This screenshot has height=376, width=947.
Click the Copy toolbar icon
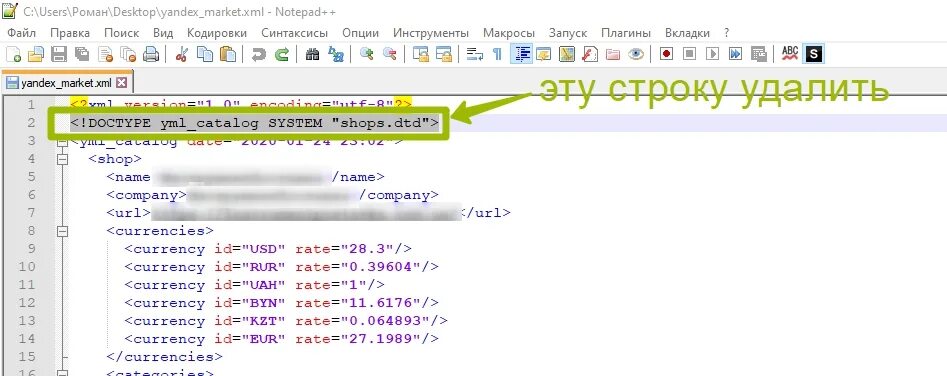(x=205, y=54)
